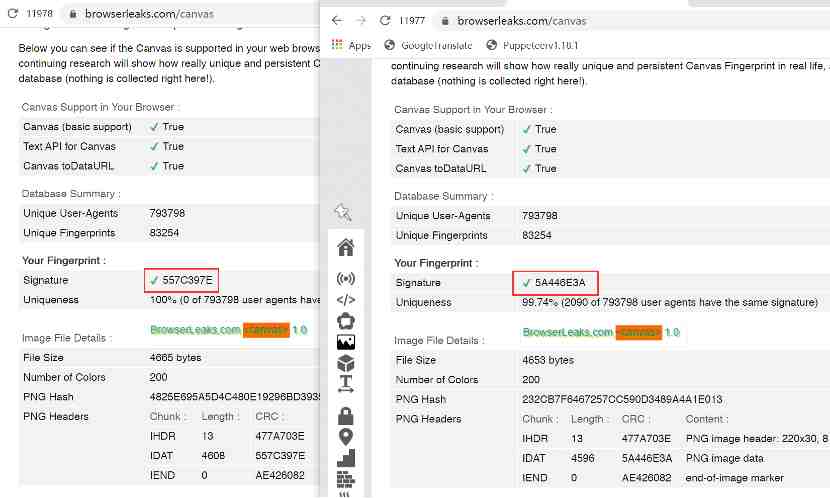Screen dimensions: 830x498
Task: Select the 100% uniqueness text in left window
Action: [x=234, y=300]
